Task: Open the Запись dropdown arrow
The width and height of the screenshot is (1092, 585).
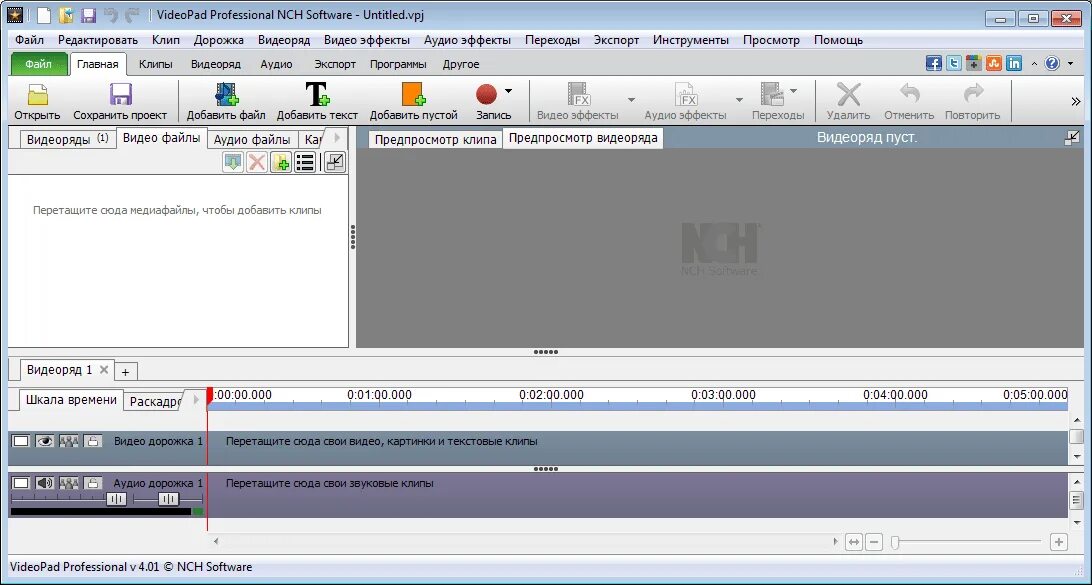Action: tap(508, 91)
